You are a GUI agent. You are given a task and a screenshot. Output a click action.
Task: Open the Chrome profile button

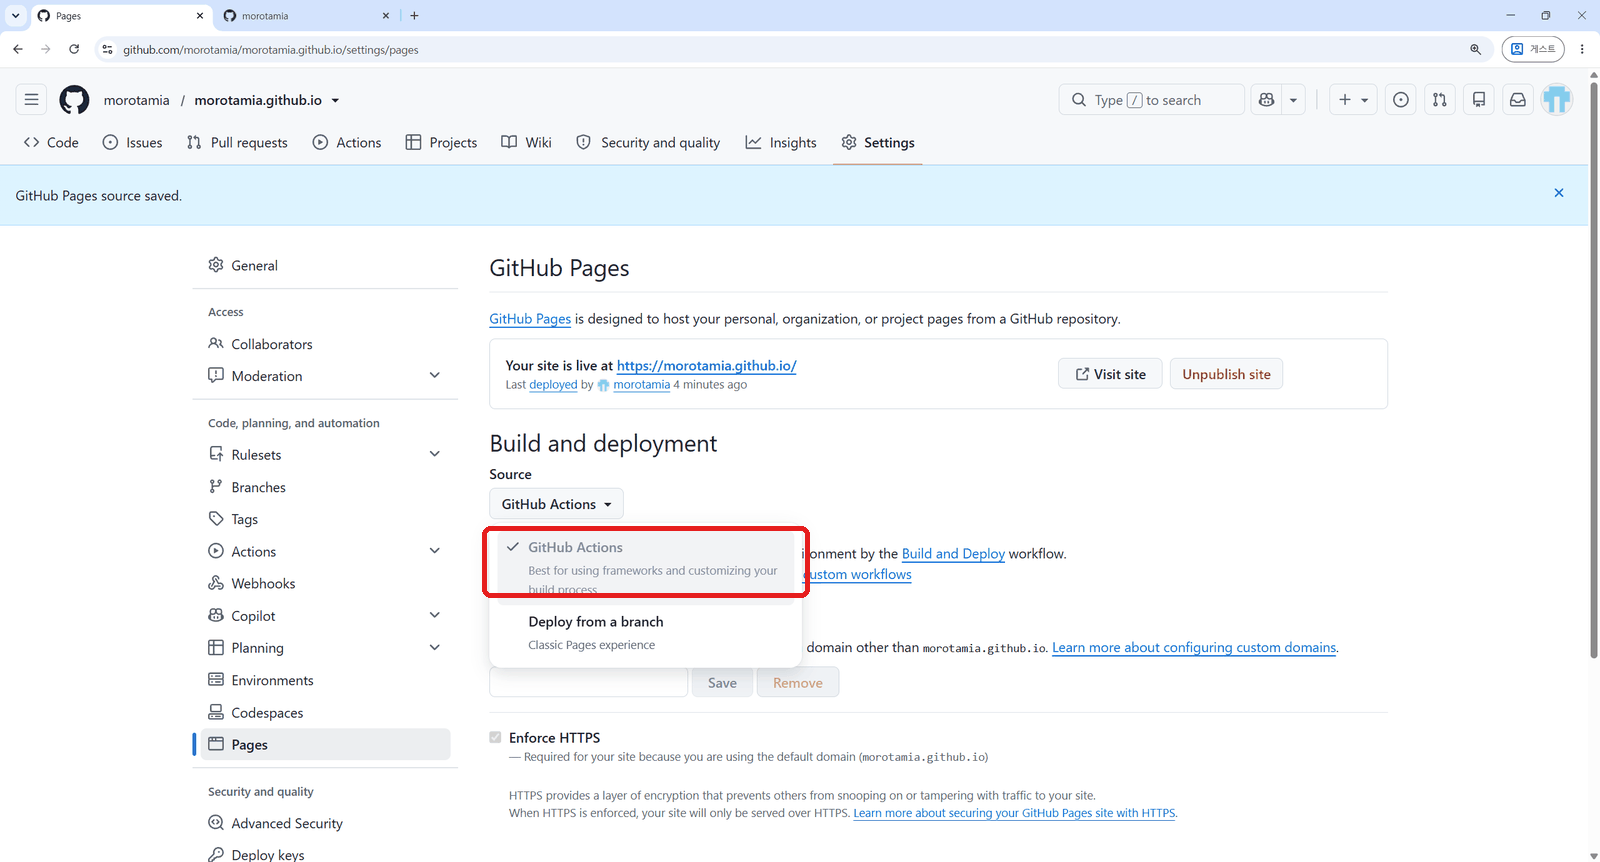1533,49
